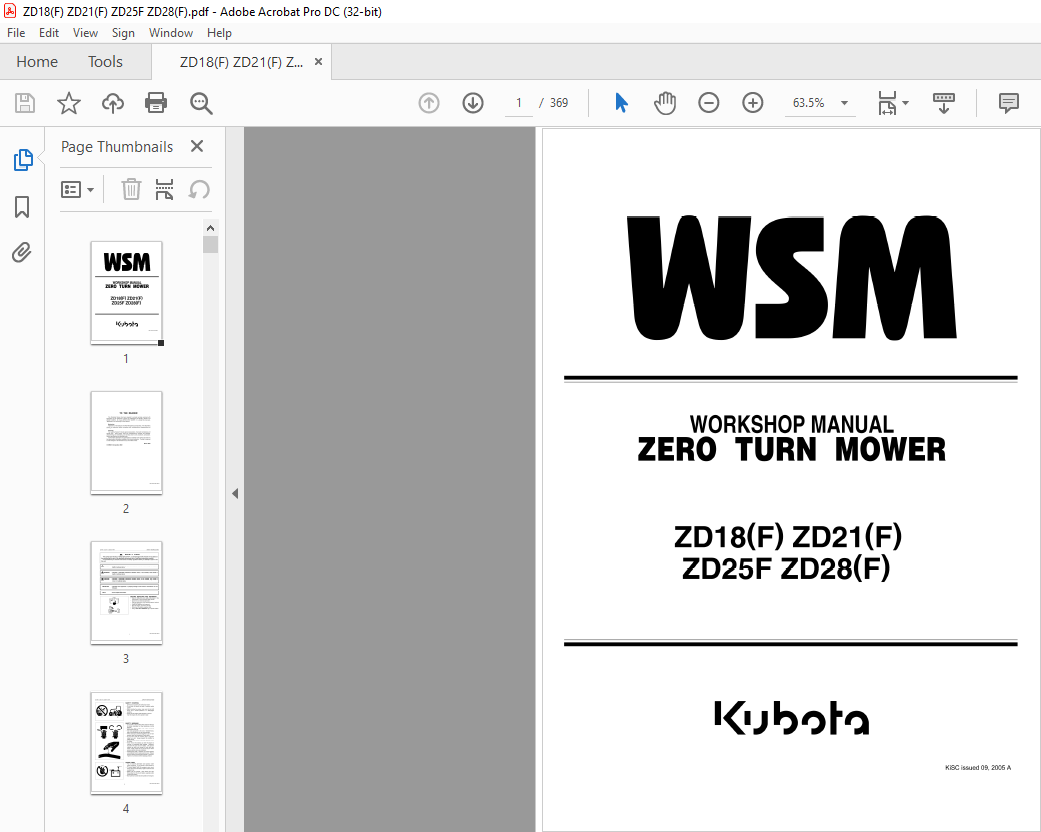Viewport: 1041px width, 832px height.
Task: Open the Attachments paperclip panel
Action: (x=21, y=252)
